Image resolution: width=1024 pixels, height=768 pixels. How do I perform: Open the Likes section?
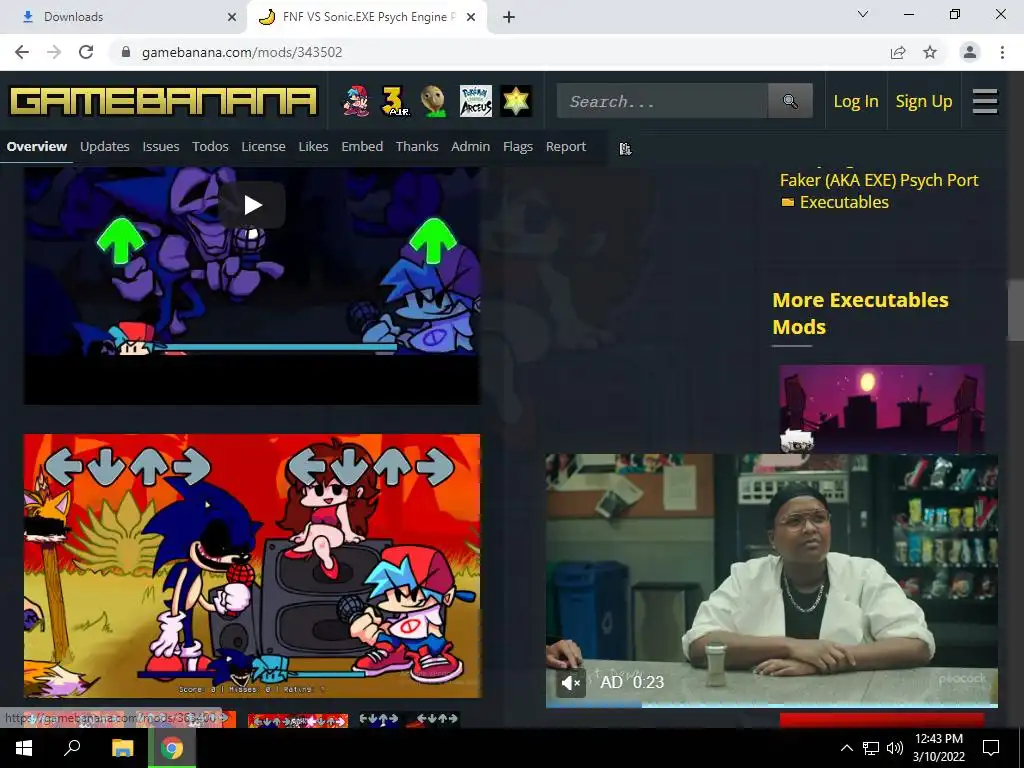coord(313,146)
